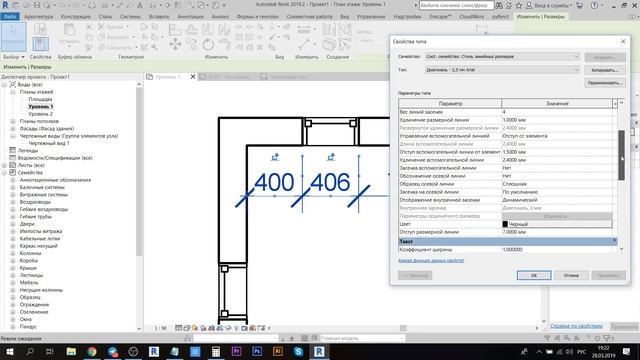The image size is (640, 360).
Task: Switch to the 'Архитектура' ribbon tab
Action: [x=39, y=17]
